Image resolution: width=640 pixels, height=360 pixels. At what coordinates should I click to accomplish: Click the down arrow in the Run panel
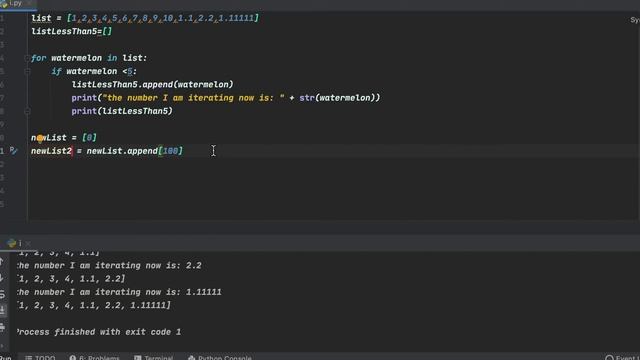(2, 278)
